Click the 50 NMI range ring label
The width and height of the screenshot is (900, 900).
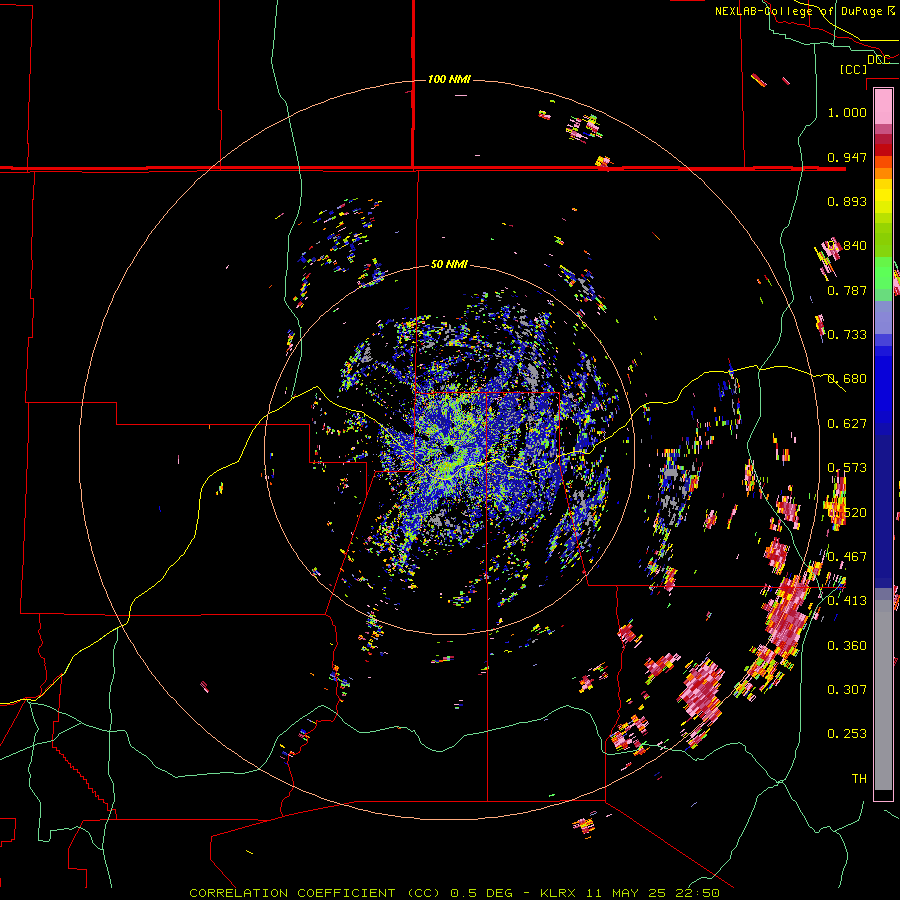[449, 264]
